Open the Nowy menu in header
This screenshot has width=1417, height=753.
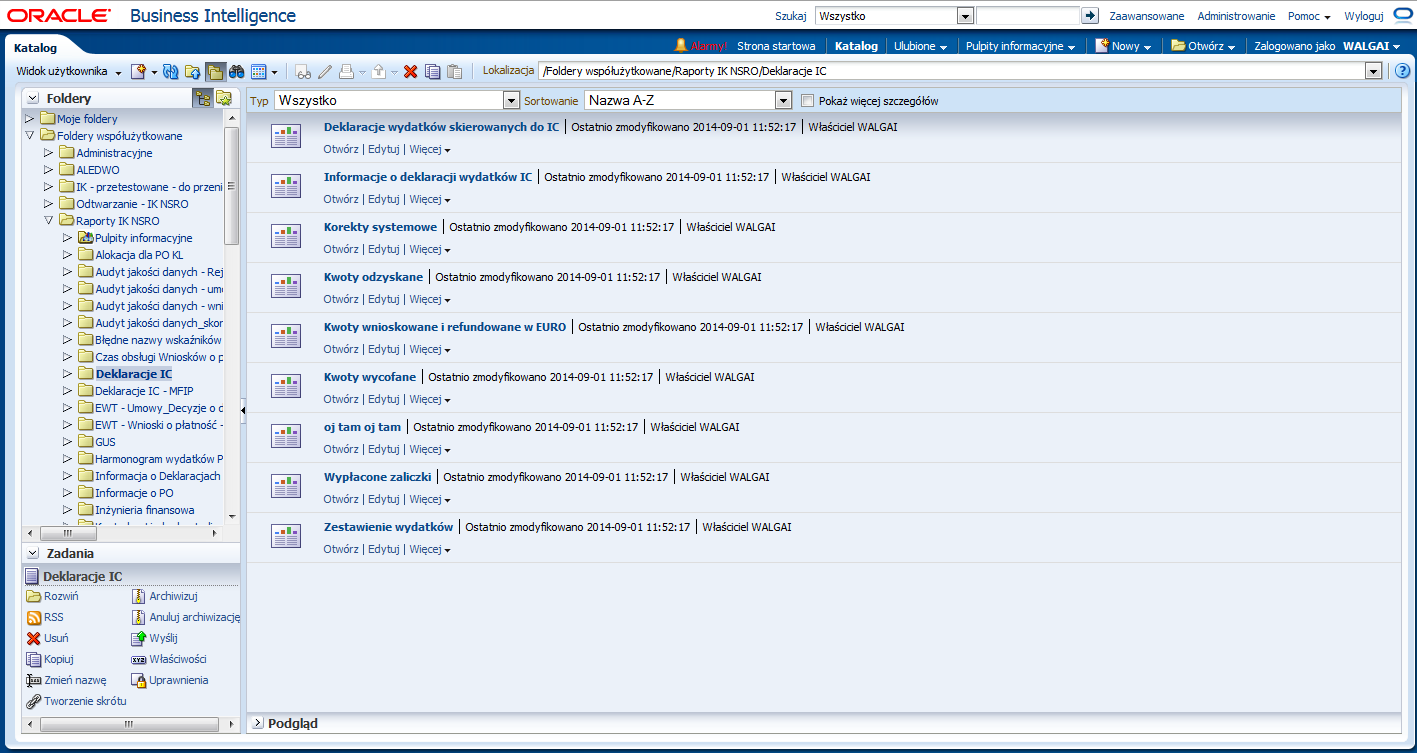click(1123, 46)
